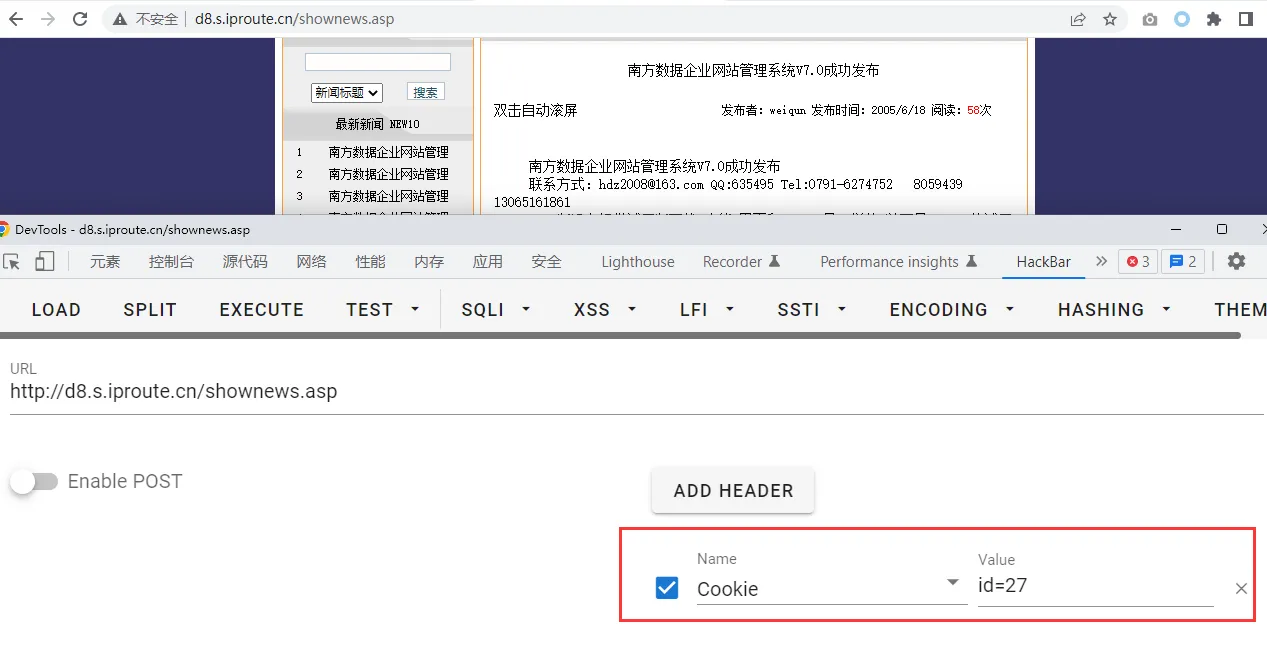Show more DevTools tabs chevron

[1101, 261]
